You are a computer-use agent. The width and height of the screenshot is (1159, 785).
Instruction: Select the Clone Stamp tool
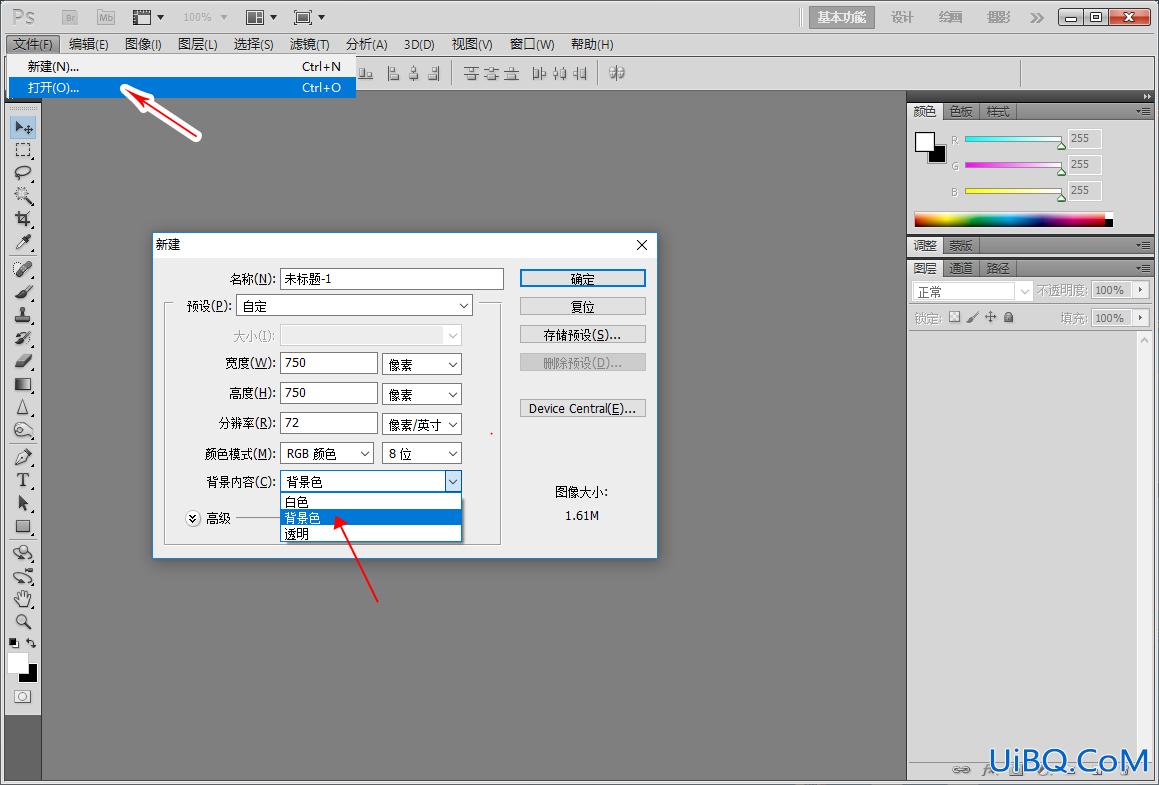pos(23,314)
